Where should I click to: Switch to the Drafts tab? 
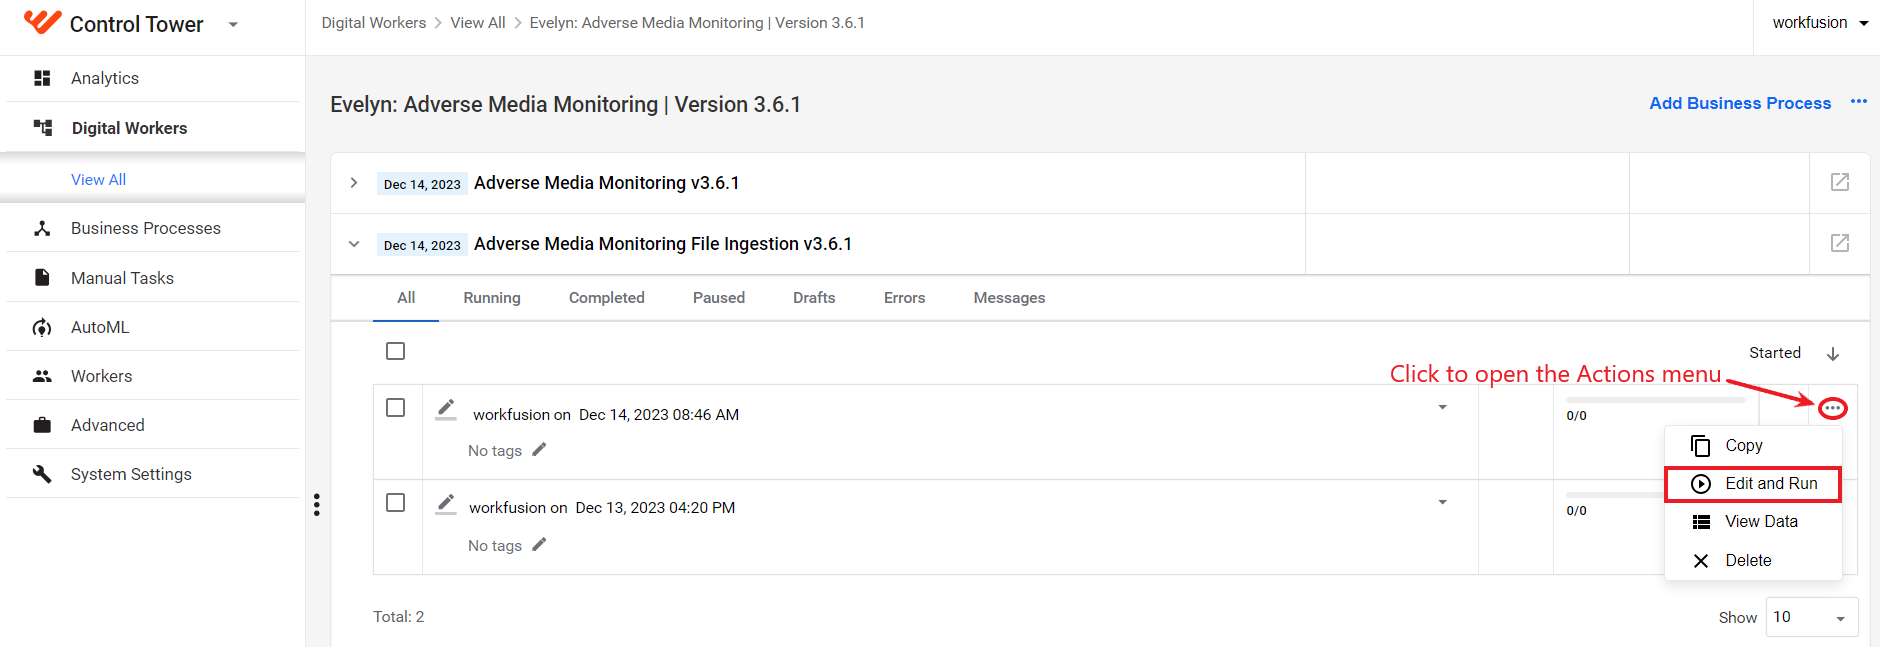(x=814, y=298)
